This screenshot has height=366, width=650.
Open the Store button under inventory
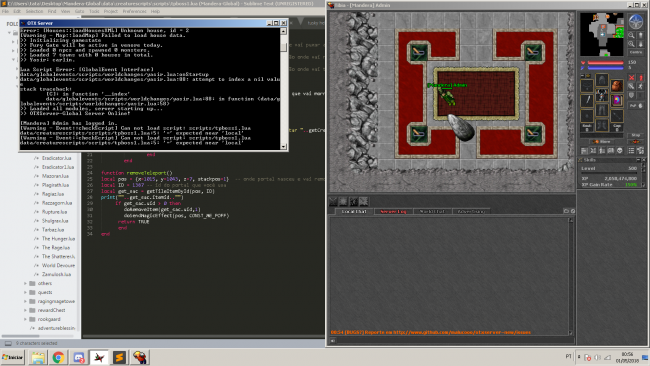pyautogui.click(x=601, y=142)
